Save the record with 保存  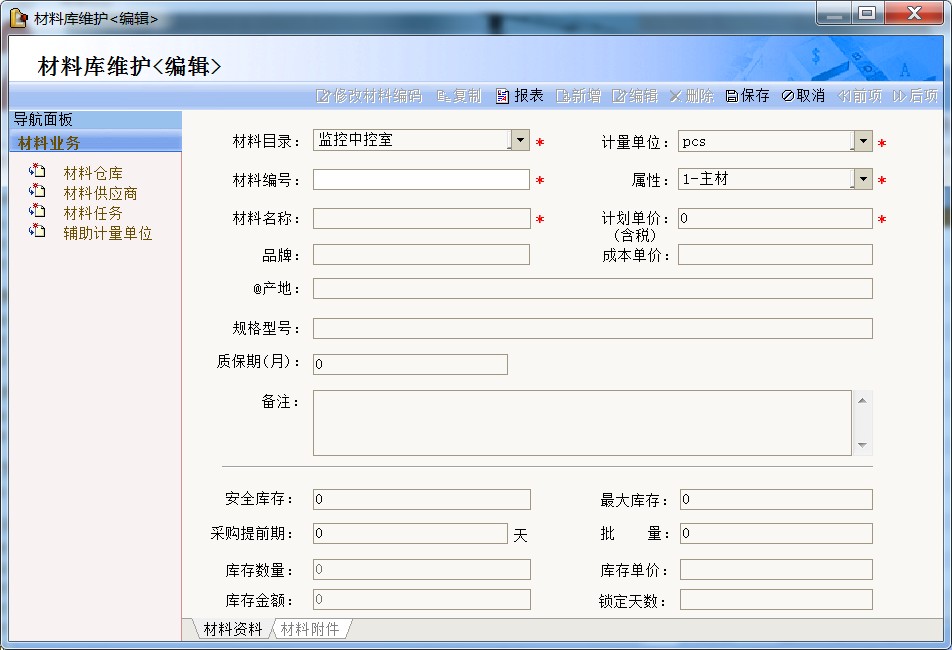click(747, 96)
